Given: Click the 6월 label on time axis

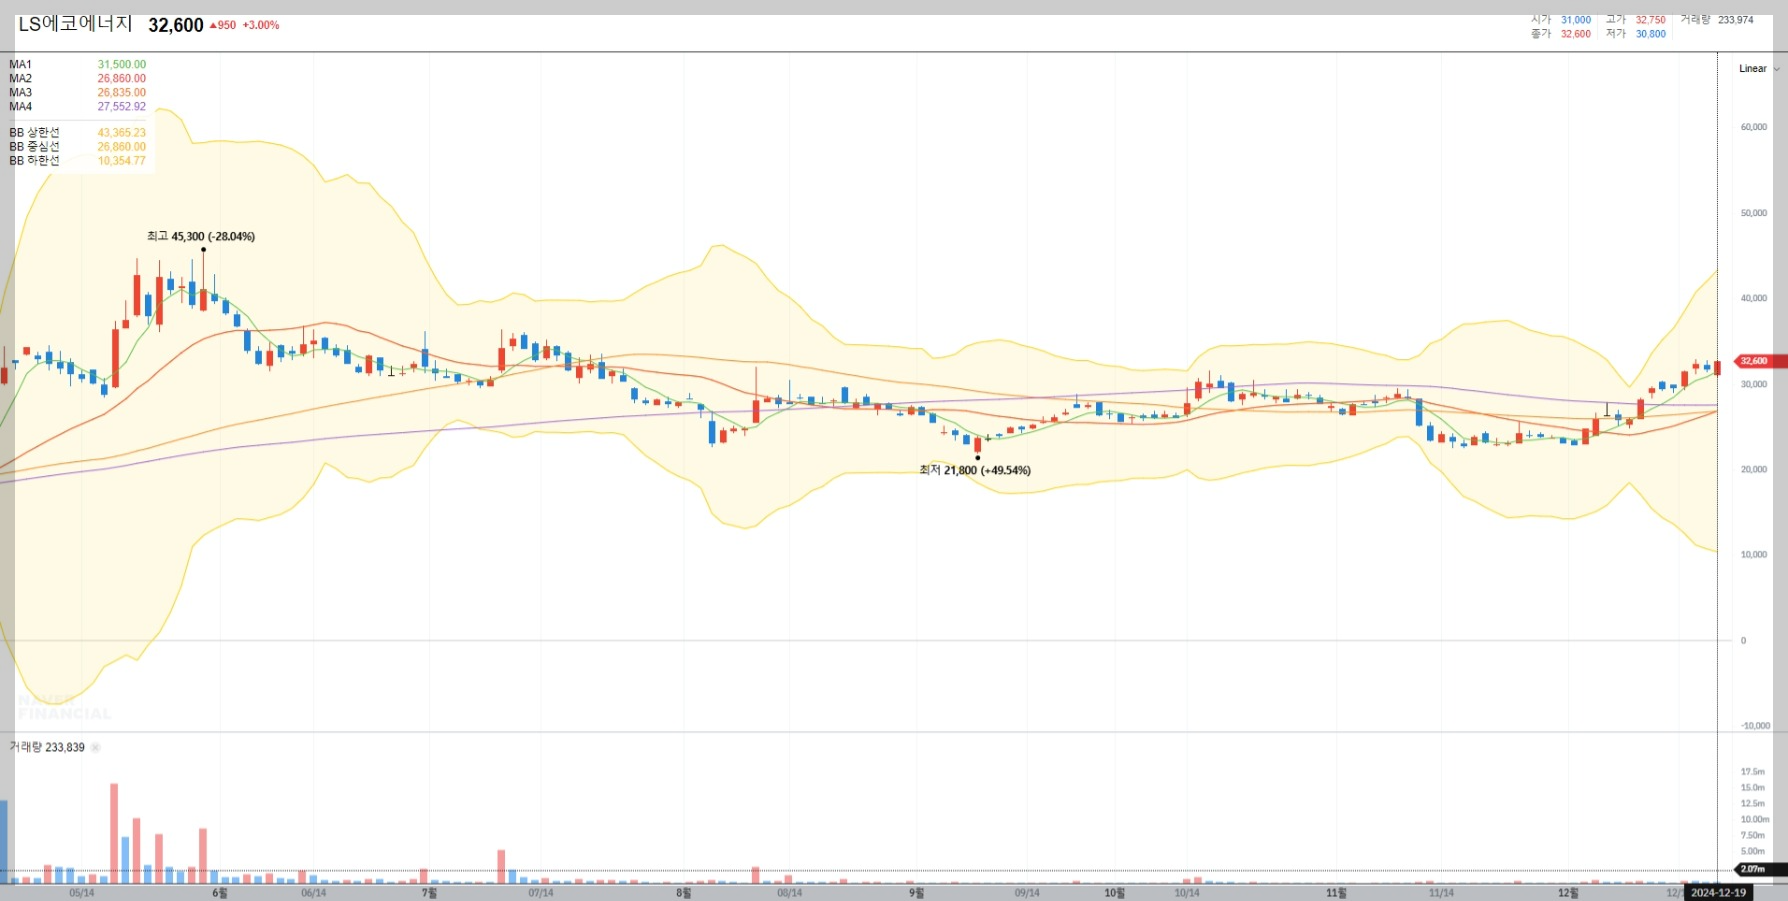Looking at the screenshot, I should (x=220, y=893).
